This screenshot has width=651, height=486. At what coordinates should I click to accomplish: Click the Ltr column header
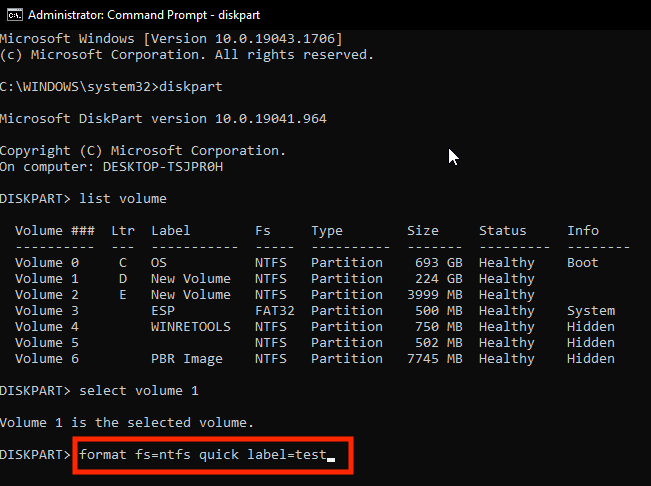123,231
